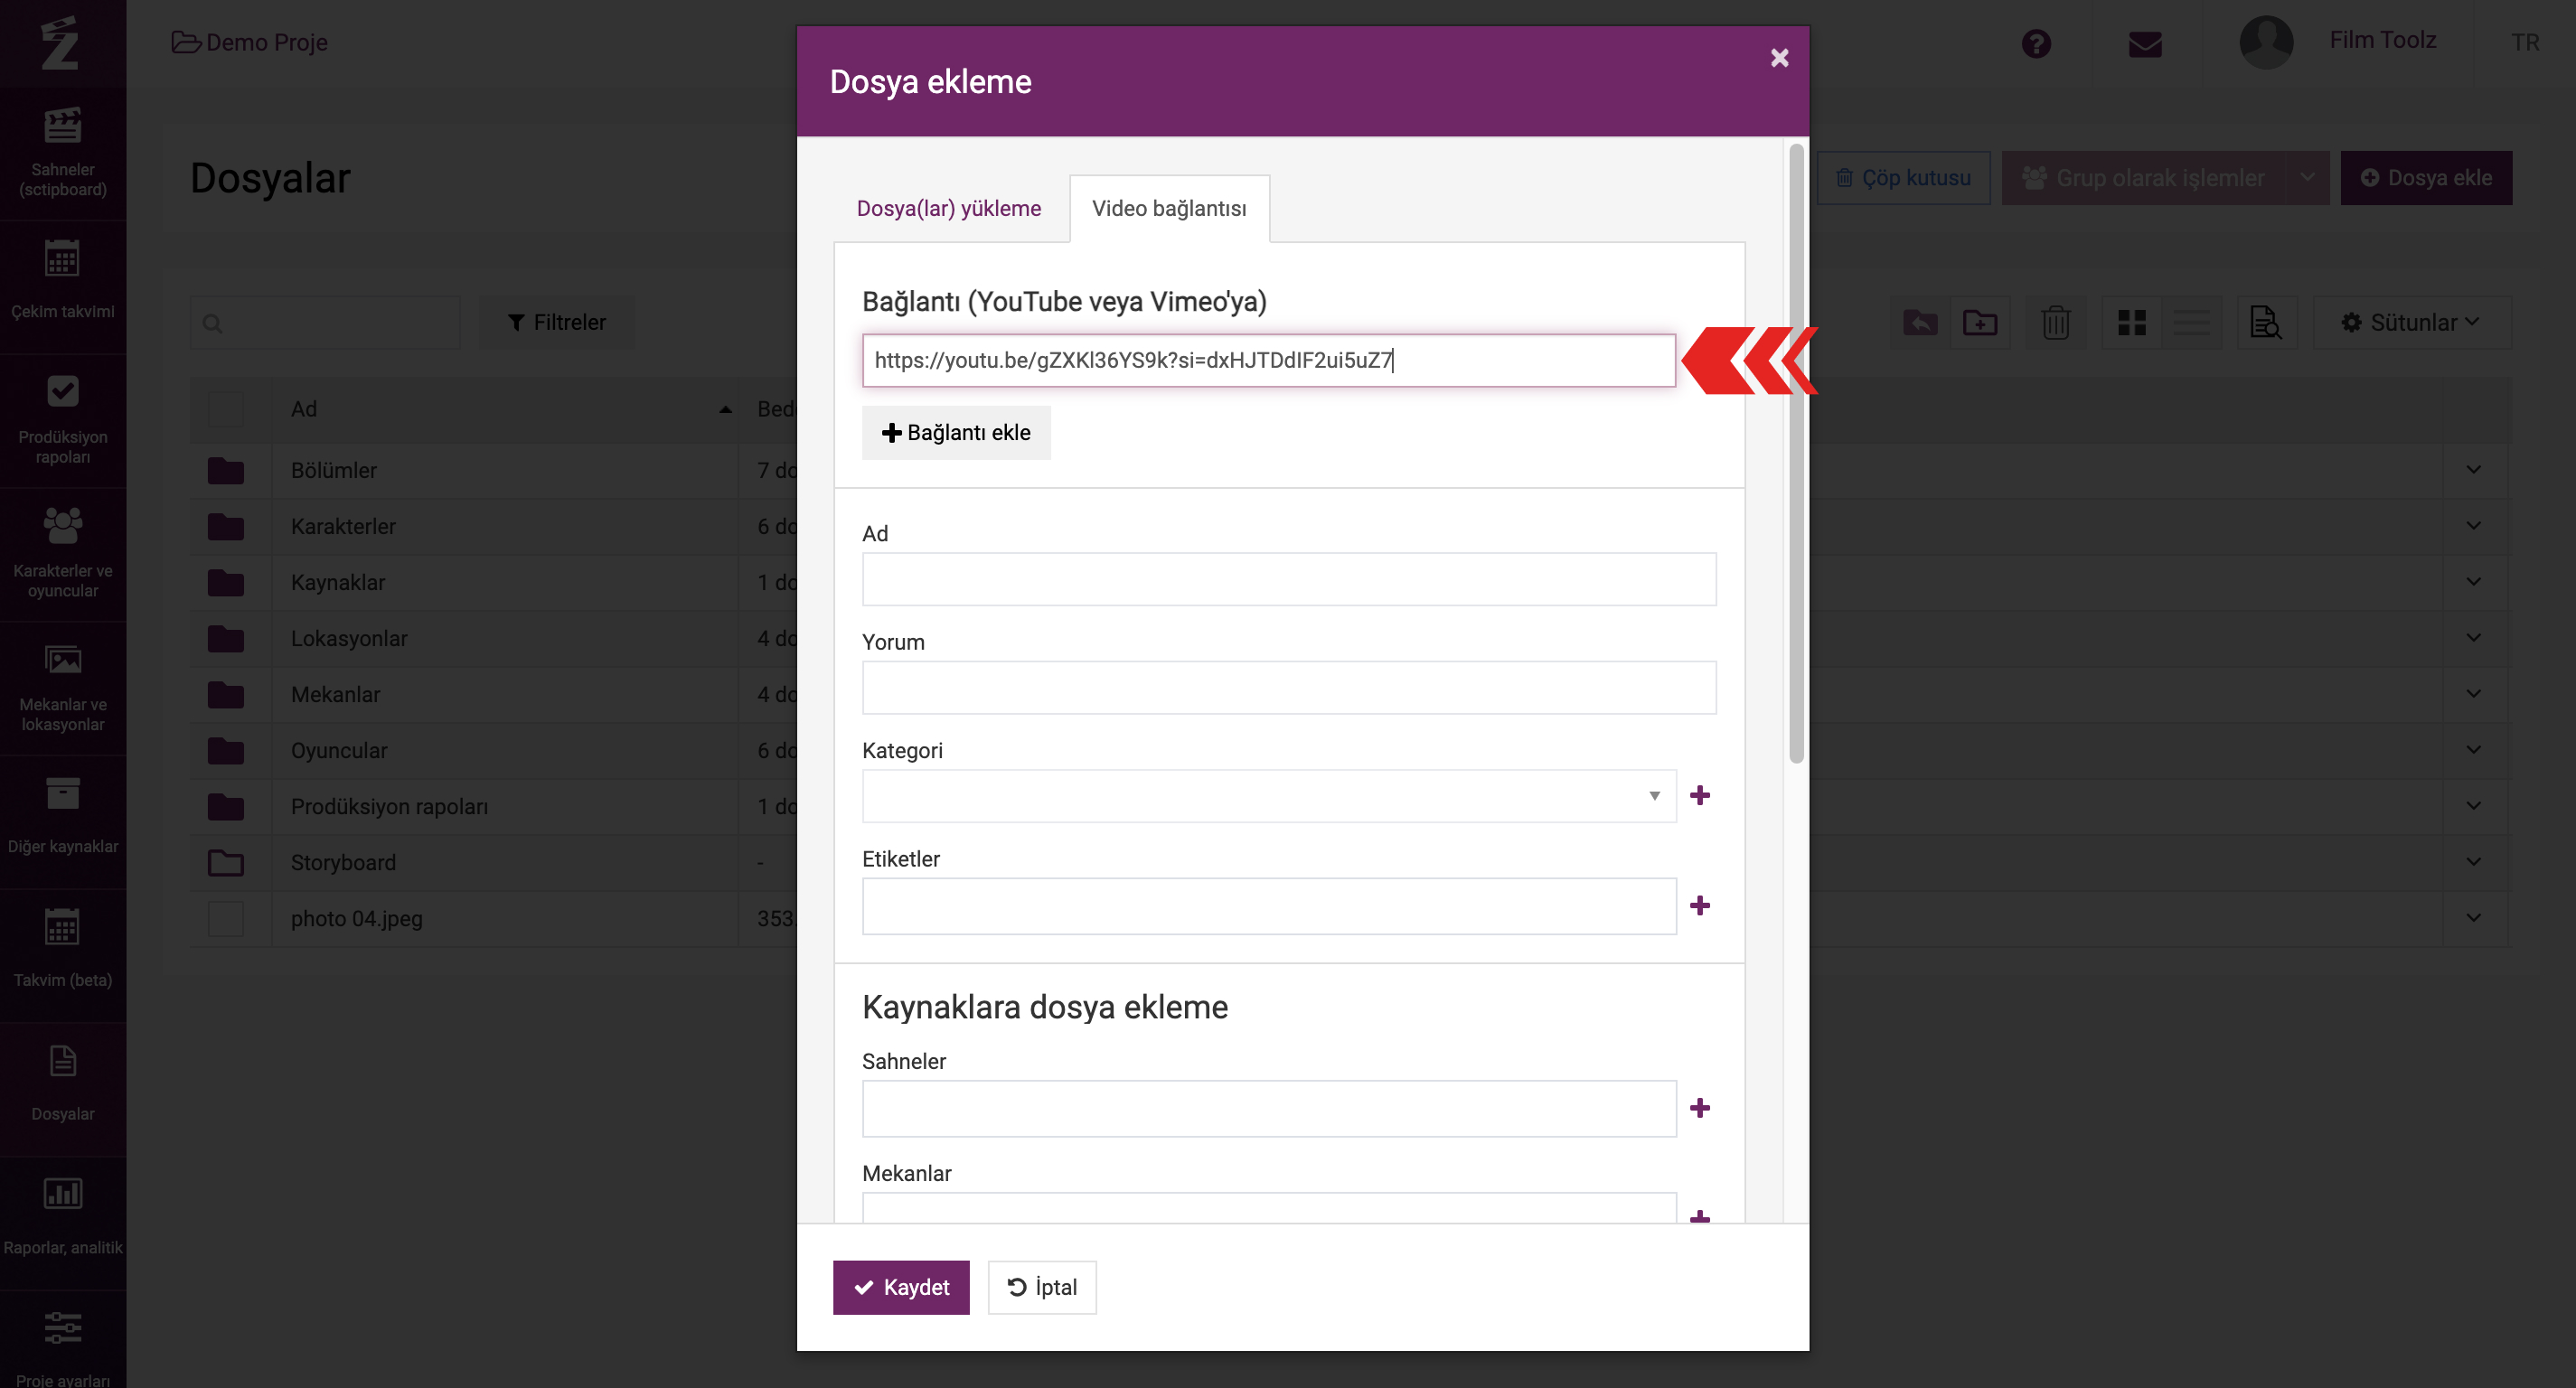Image resolution: width=2576 pixels, height=1388 pixels.
Task: Open the Filtreler button
Action: tap(557, 323)
